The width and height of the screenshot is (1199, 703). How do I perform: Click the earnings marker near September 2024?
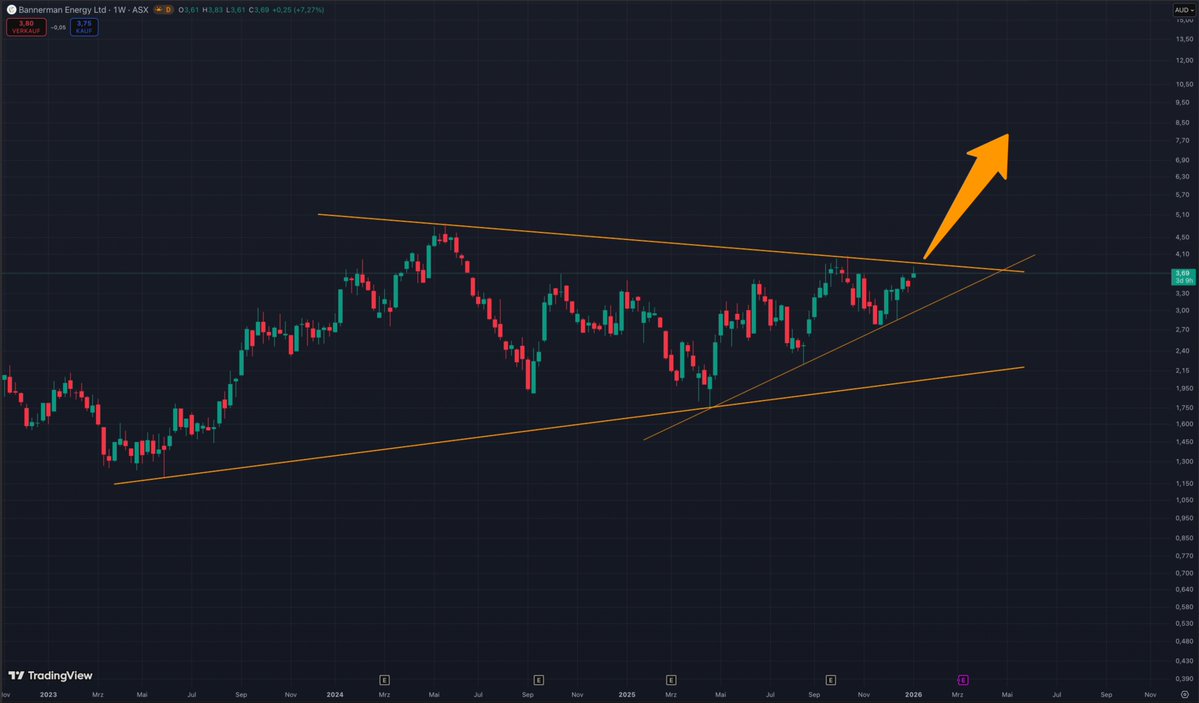click(x=538, y=679)
